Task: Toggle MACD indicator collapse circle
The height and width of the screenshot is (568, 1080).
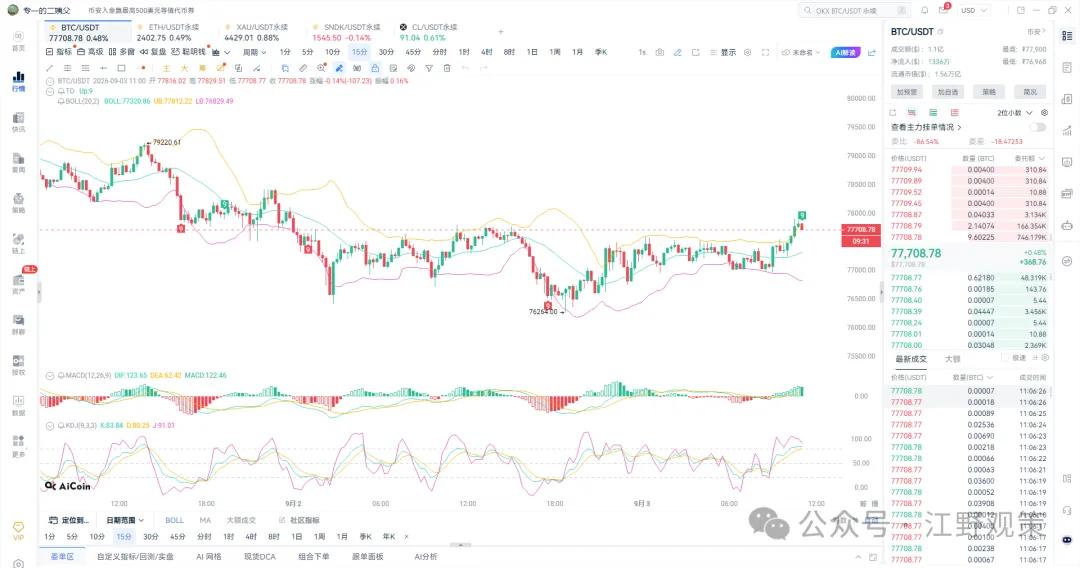Action: pyautogui.click(x=50, y=375)
